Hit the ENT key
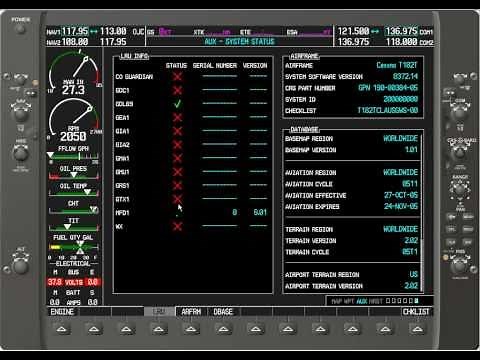 click(468, 242)
